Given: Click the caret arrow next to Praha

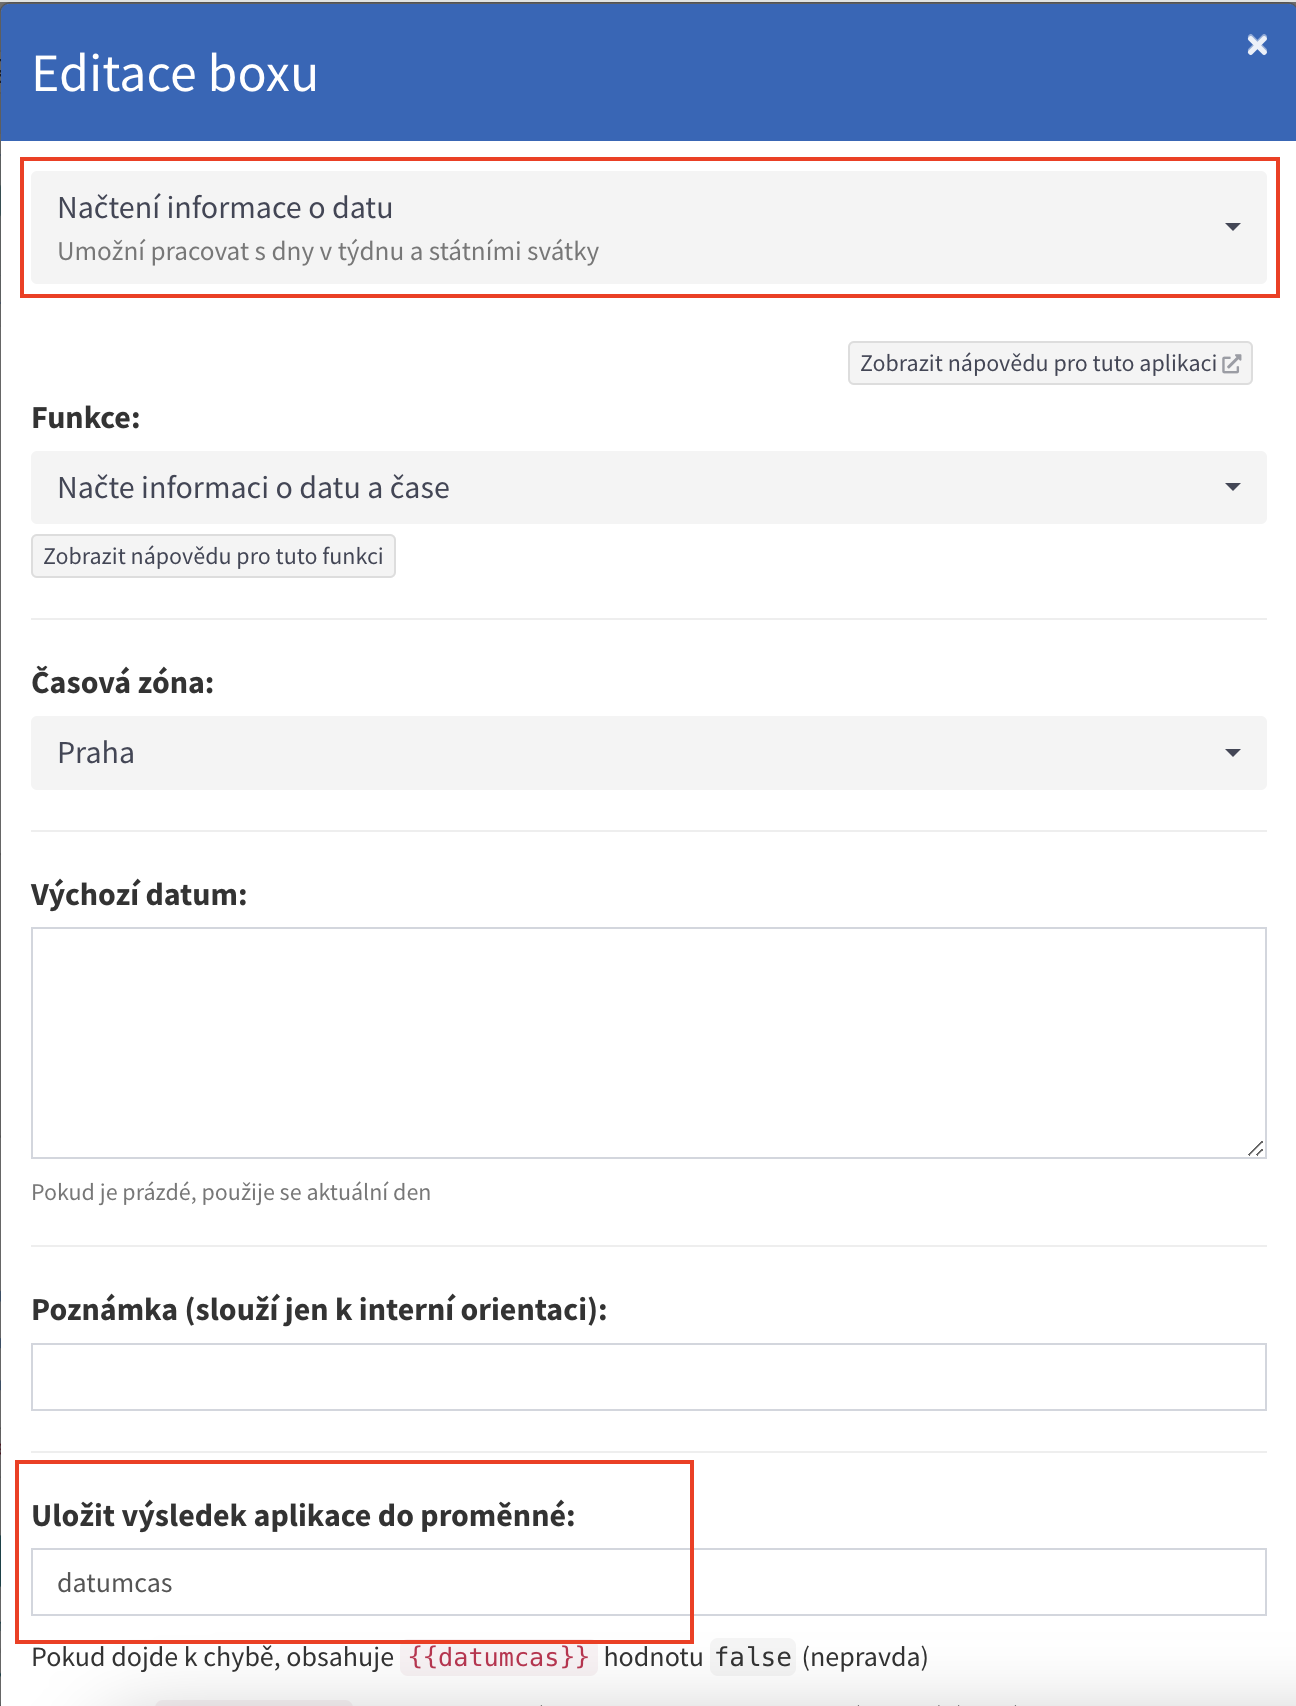Looking at the screenshot, I should click(x=1233, y=753).
